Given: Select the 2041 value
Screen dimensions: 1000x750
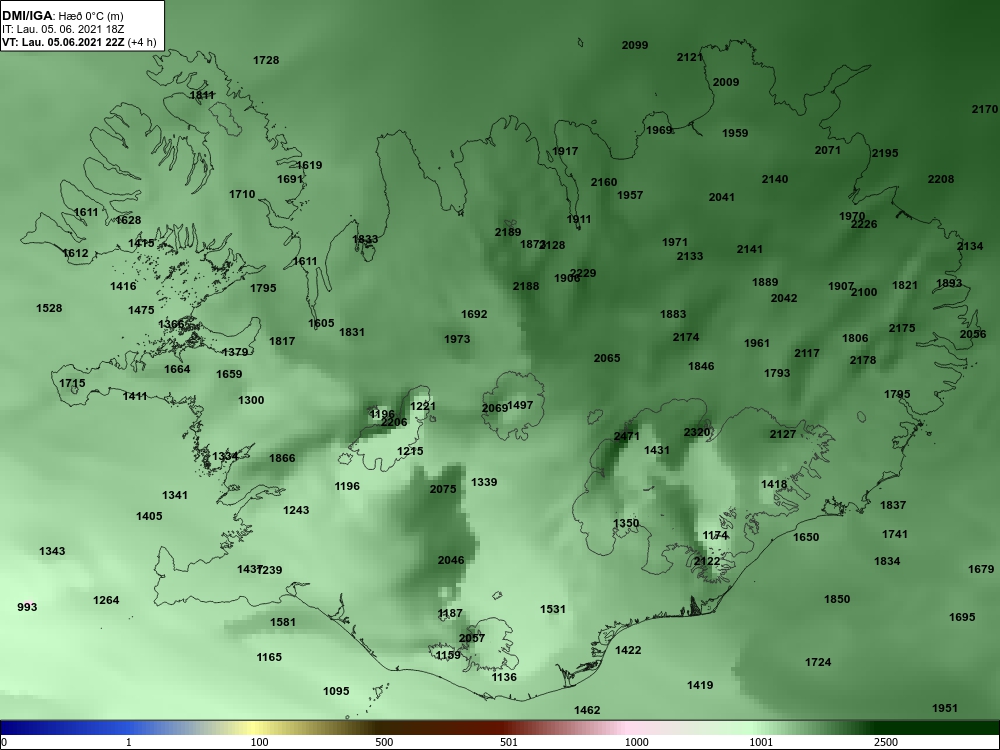Looking at the screenshot, I should click(721, 198).
